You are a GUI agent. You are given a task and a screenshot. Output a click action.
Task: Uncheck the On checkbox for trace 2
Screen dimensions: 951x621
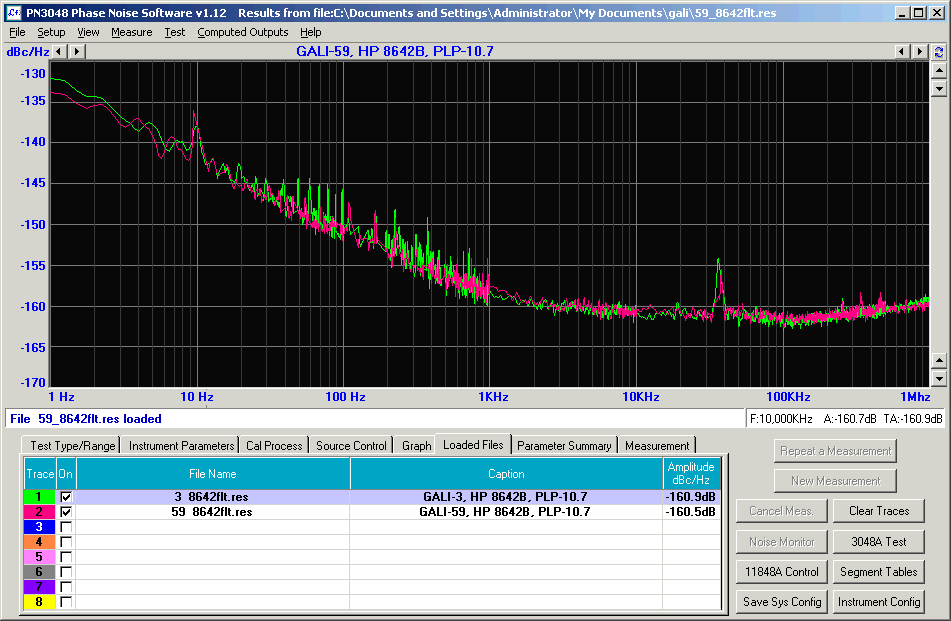[66, 512]
